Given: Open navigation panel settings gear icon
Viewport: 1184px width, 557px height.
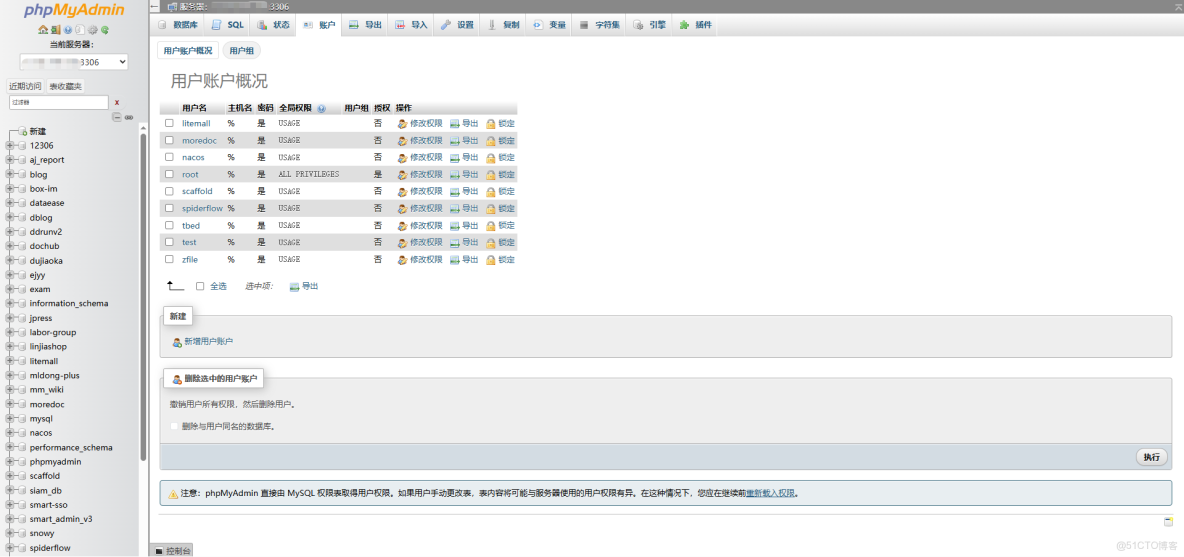Looking at the screenshot, I should click(93, 29).
